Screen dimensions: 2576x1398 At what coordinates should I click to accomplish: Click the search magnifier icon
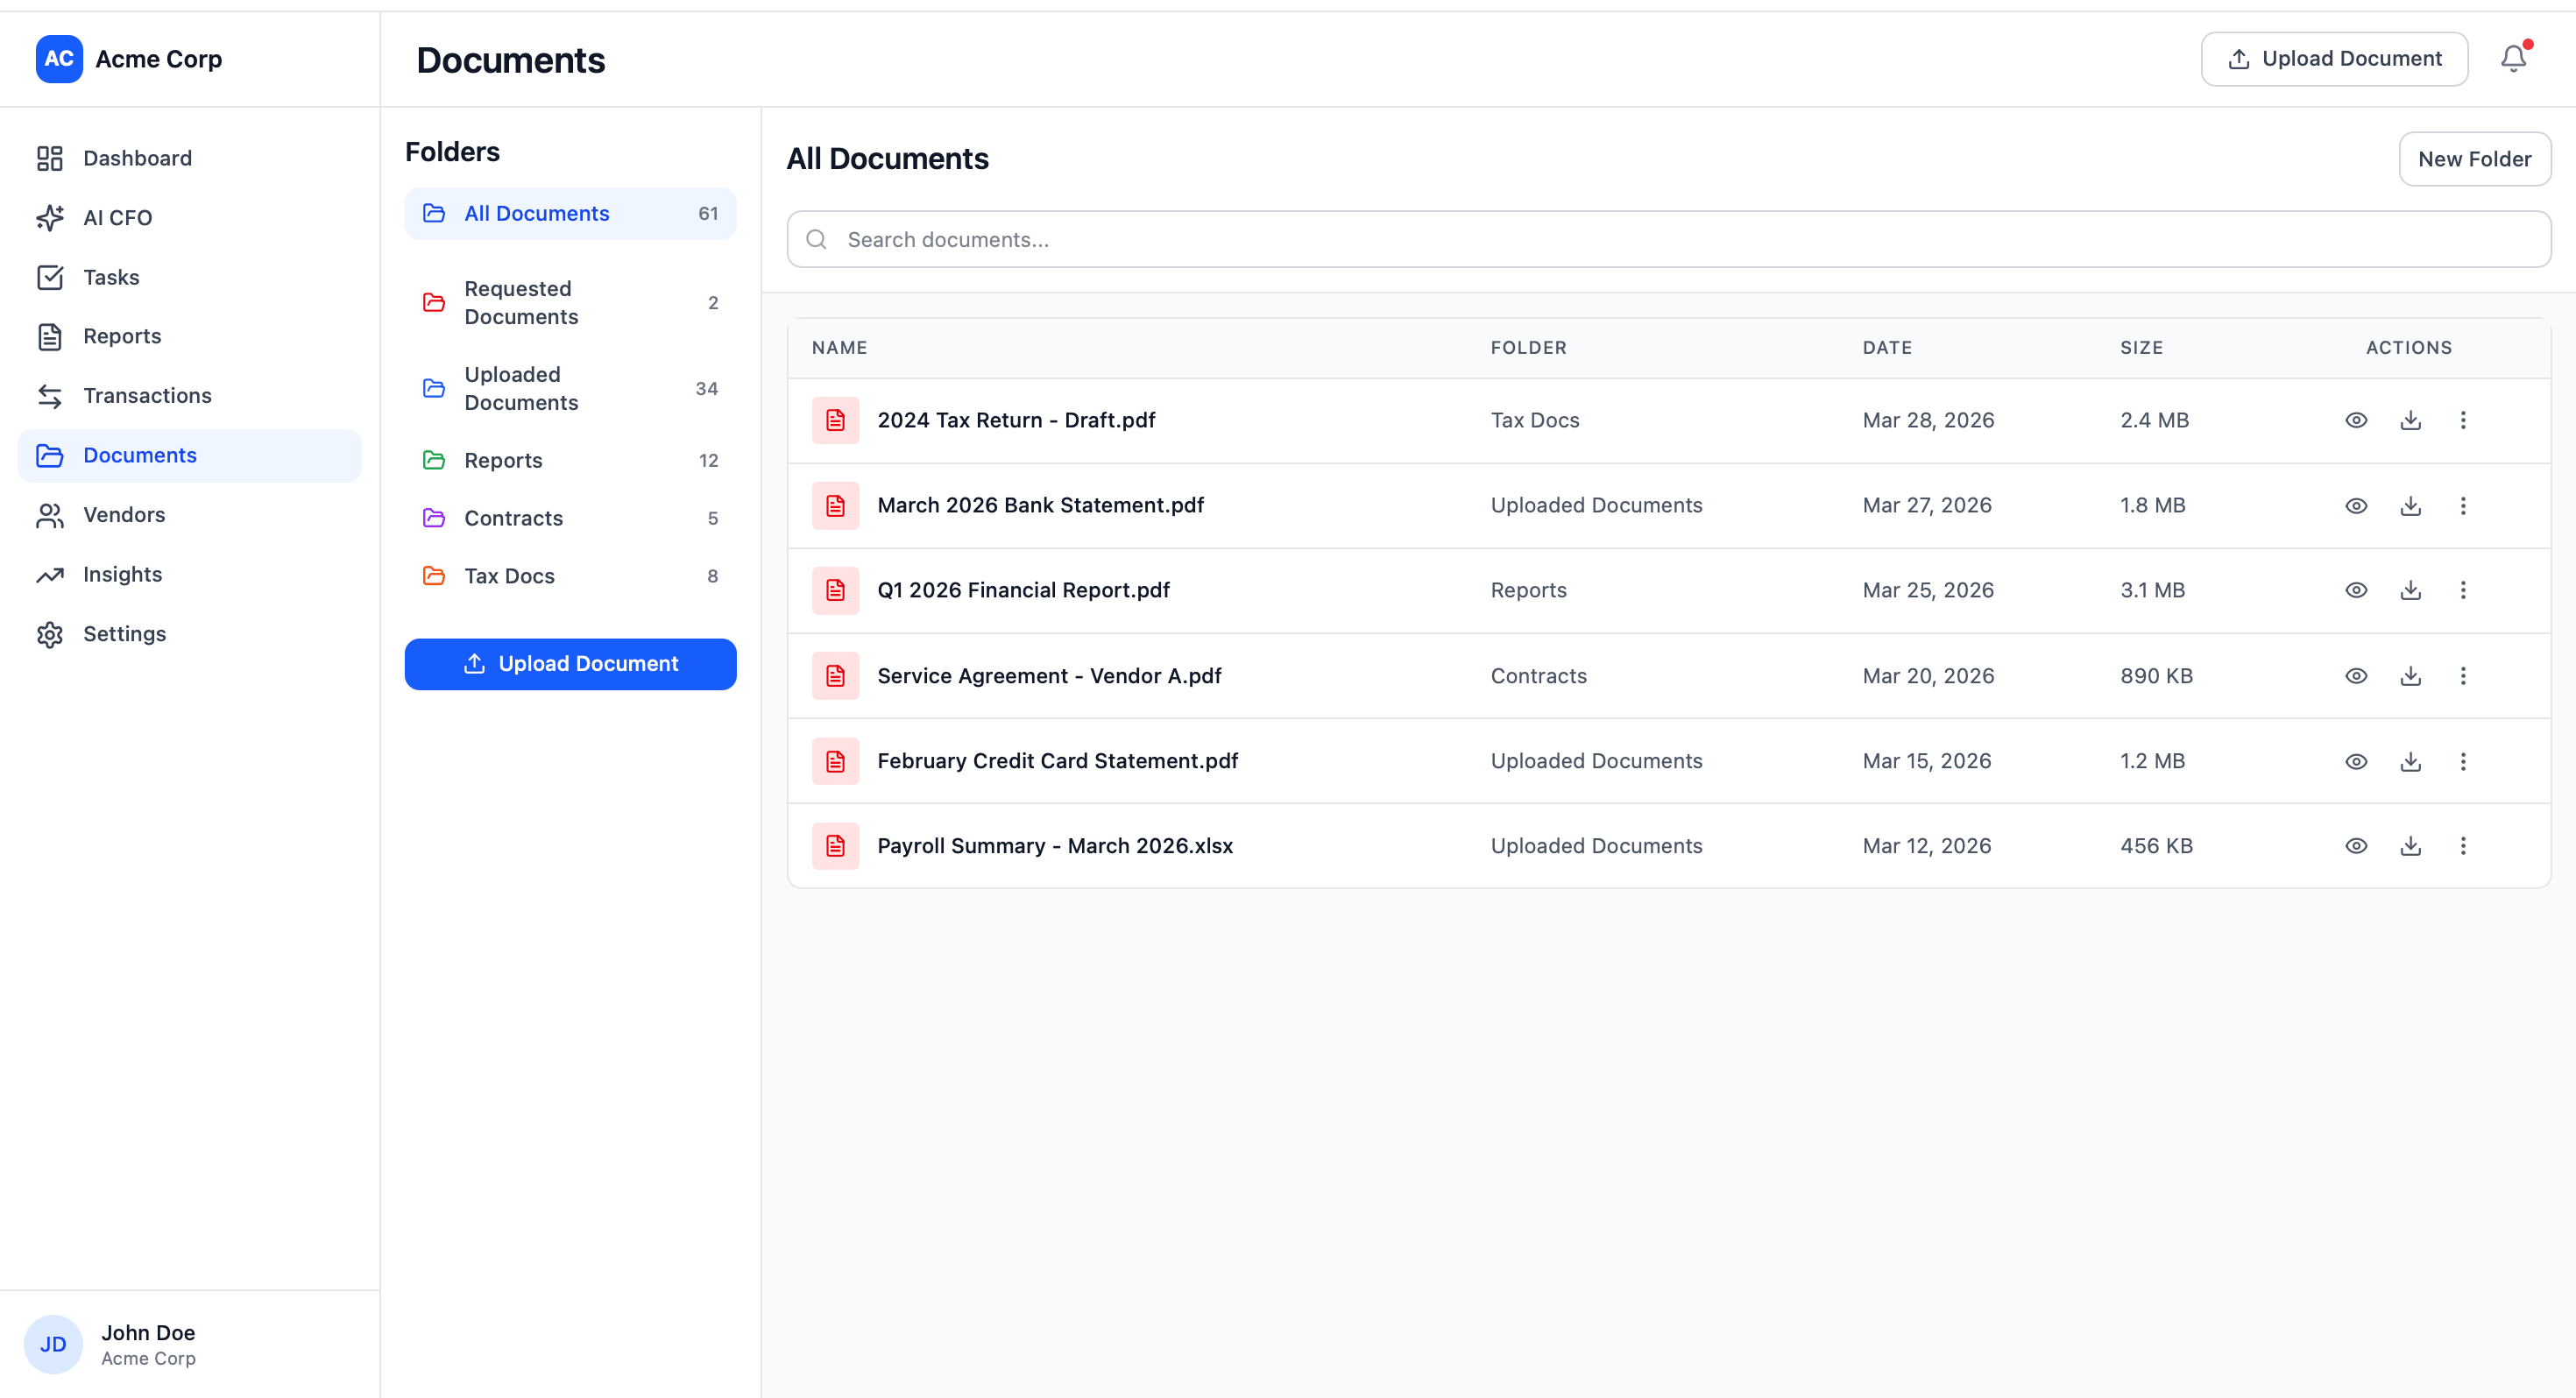pyautogui.click(x=816, y=239)
